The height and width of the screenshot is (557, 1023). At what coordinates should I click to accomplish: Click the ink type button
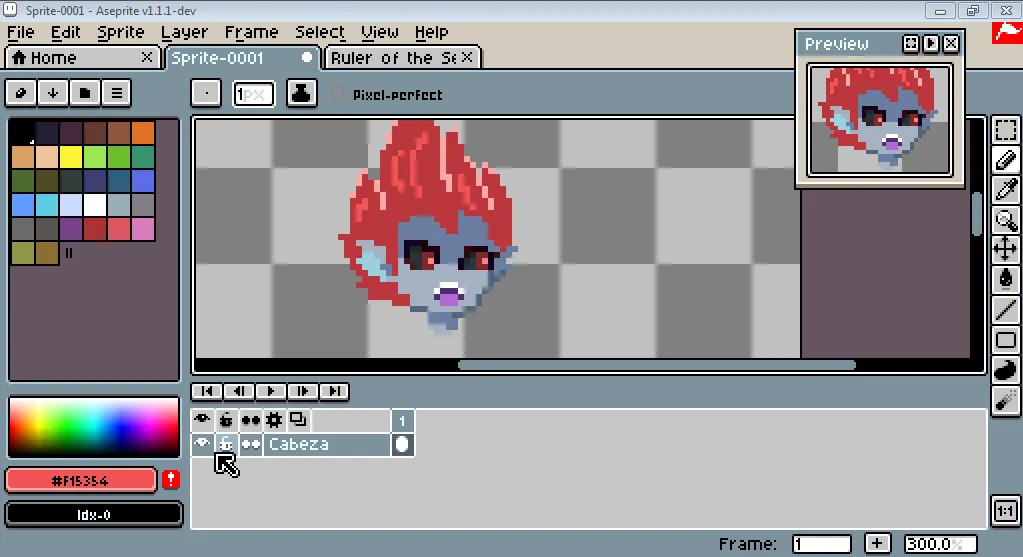301,93
